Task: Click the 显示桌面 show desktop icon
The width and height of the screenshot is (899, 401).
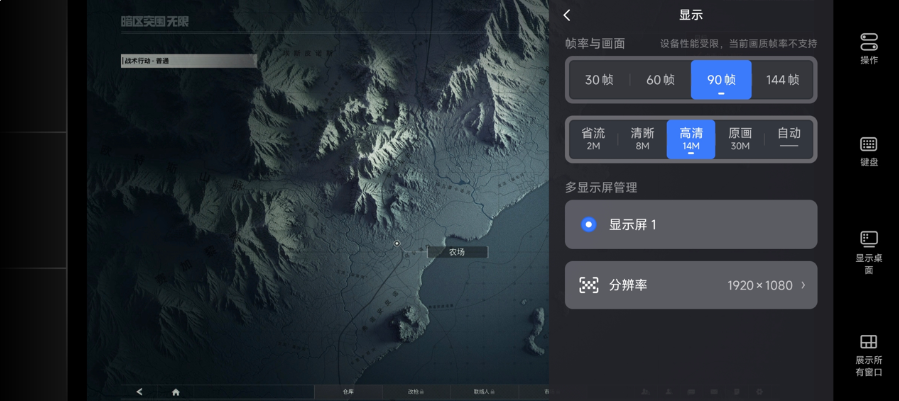Action: [x=869, y=239]
